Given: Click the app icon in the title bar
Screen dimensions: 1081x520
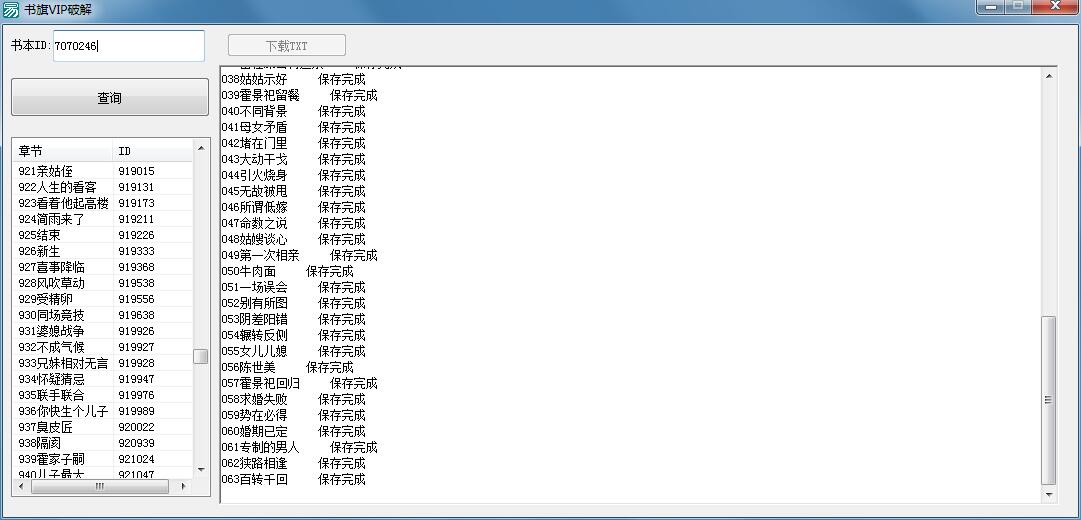Looking at the screenshot, I should (11, 9).
